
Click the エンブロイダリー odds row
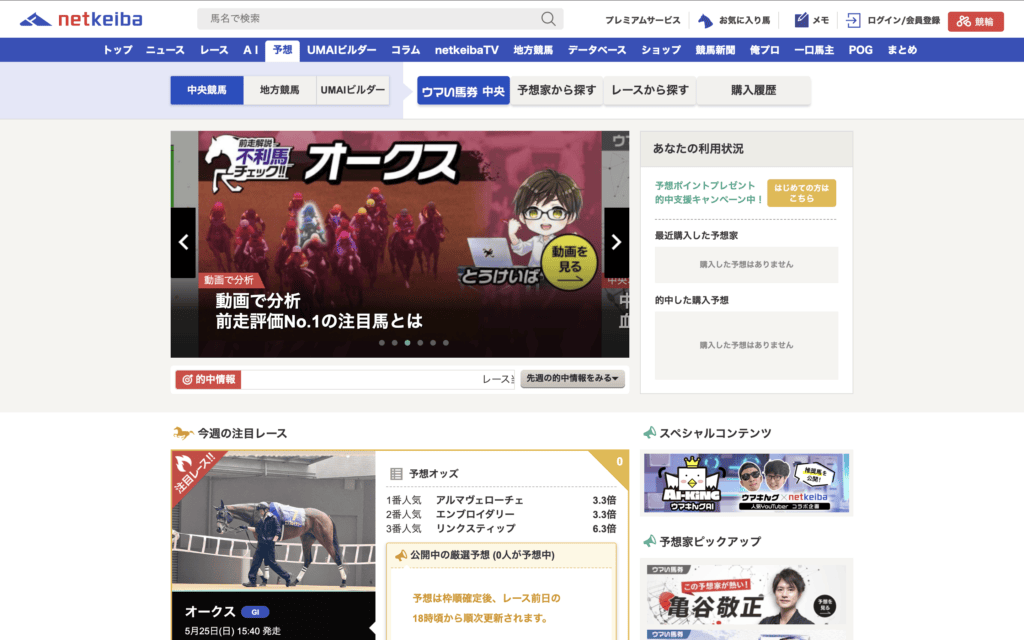tap(501, 515)
